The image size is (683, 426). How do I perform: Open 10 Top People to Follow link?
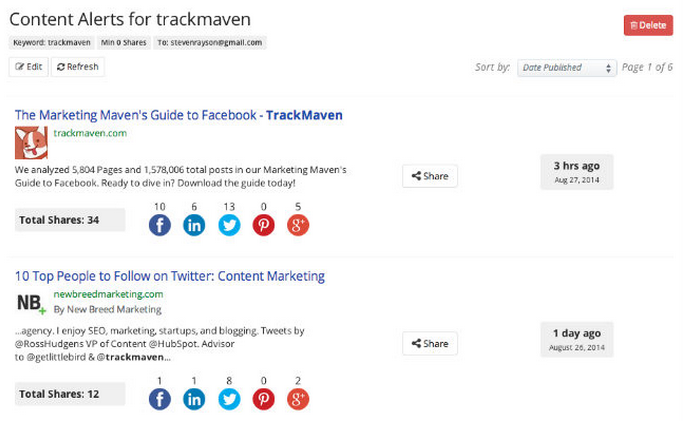170,276
